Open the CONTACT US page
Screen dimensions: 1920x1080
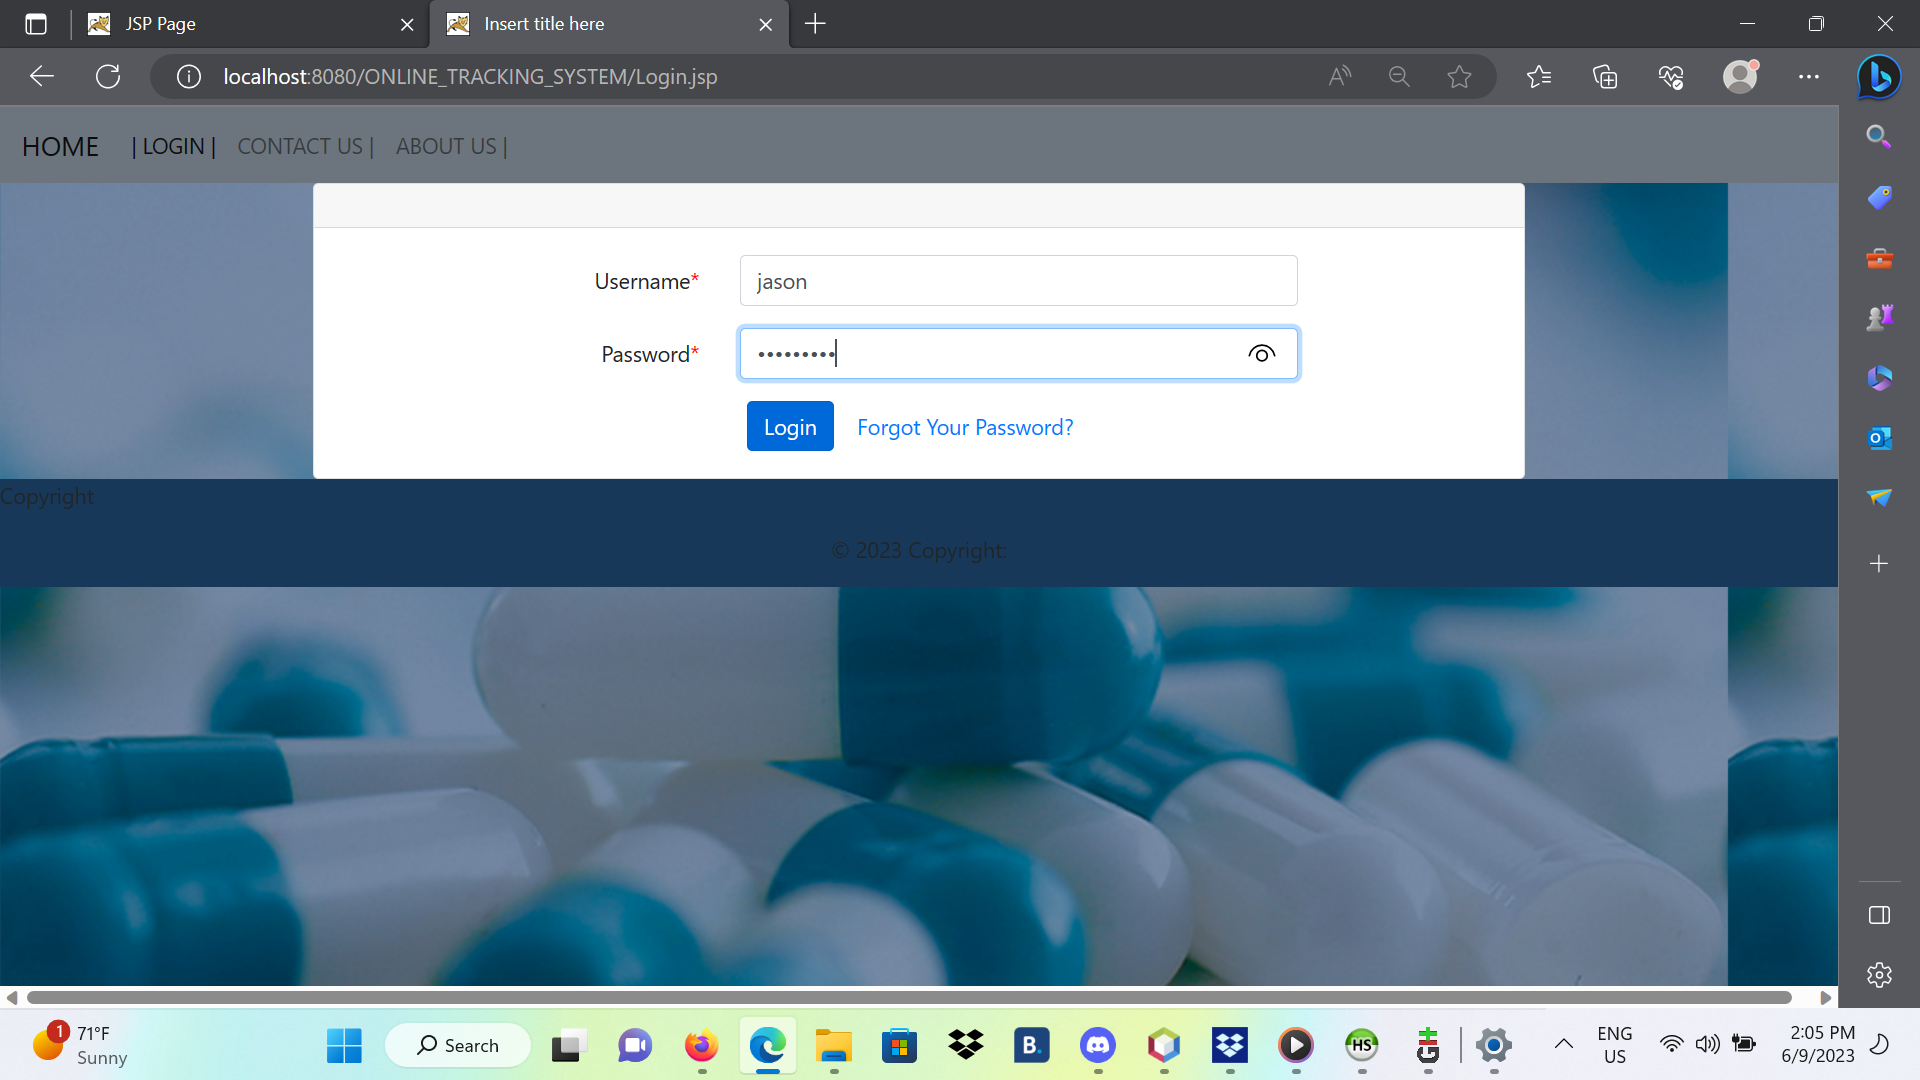(x=300, y=146)
